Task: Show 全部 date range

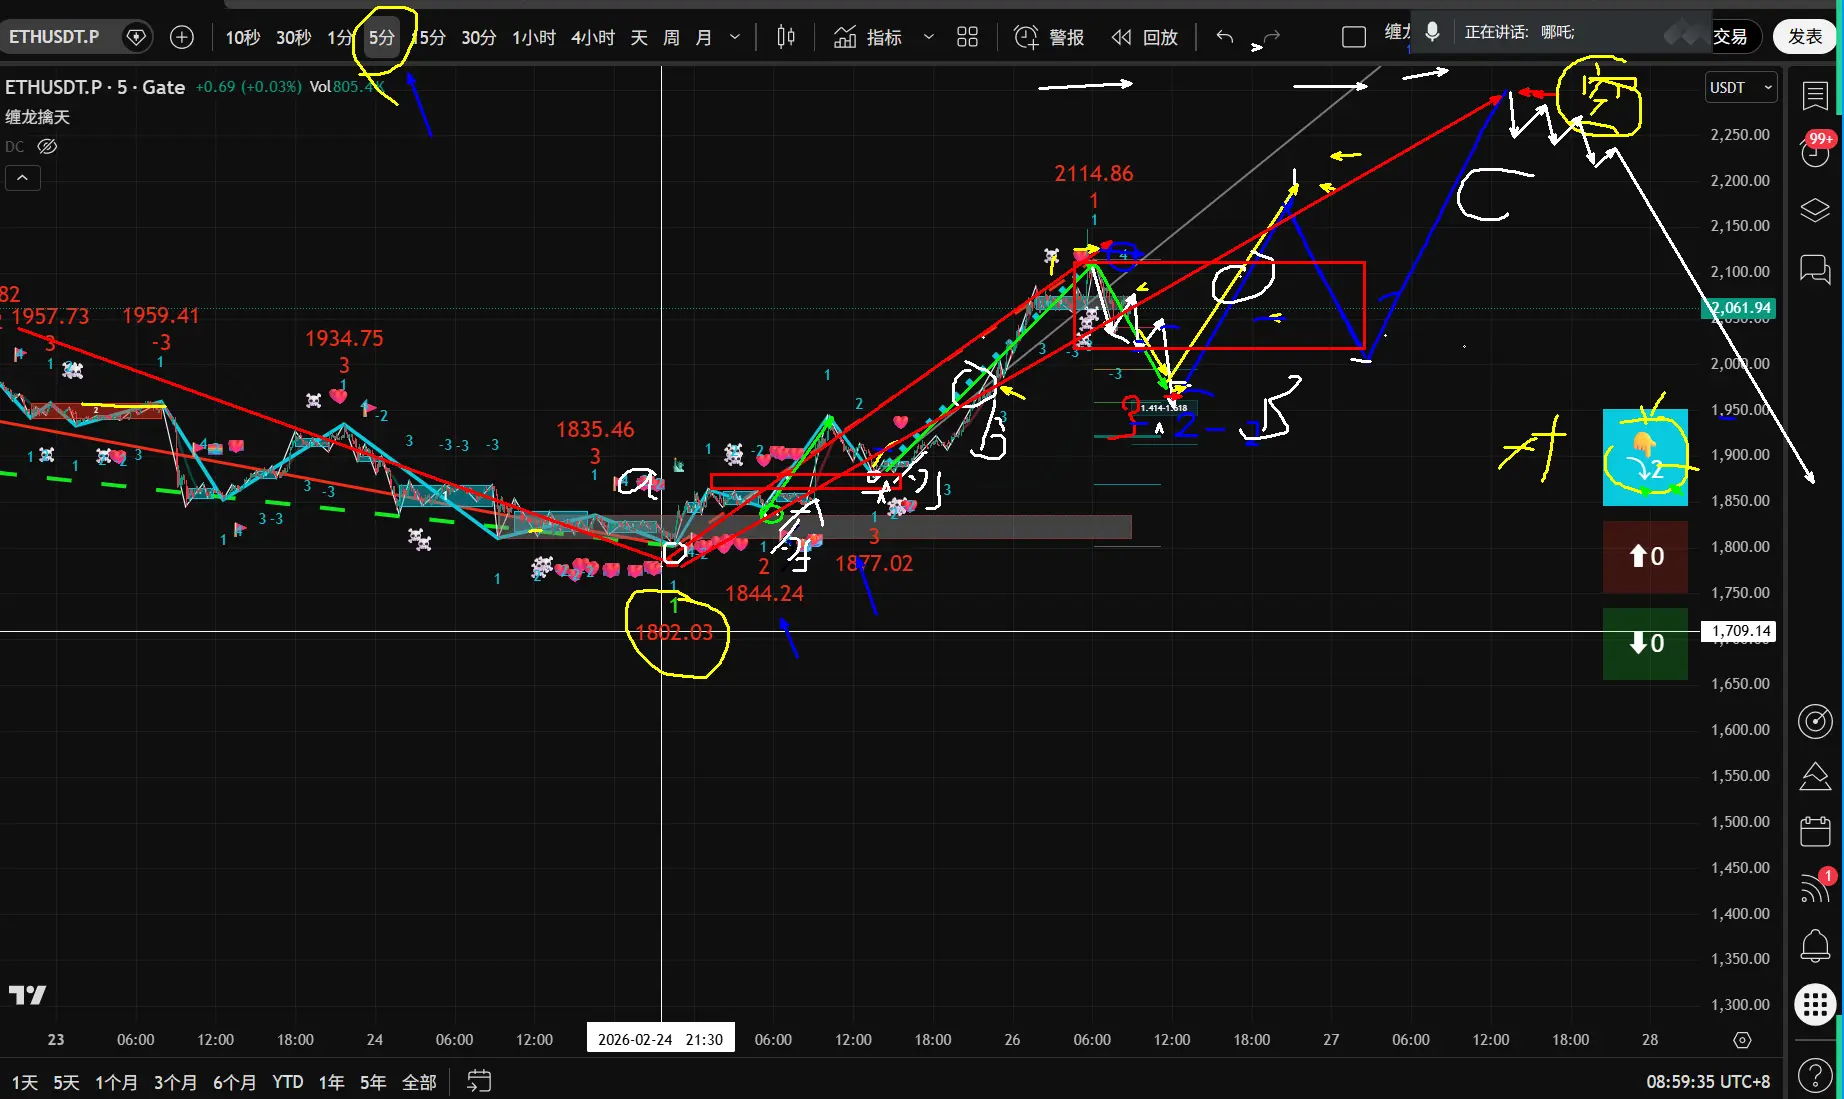Action: click(419, 1082)
